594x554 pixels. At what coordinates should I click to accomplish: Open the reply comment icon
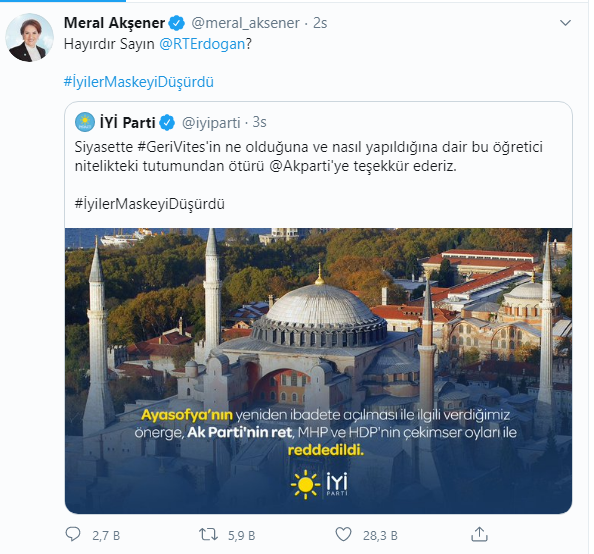pos(73,534)
